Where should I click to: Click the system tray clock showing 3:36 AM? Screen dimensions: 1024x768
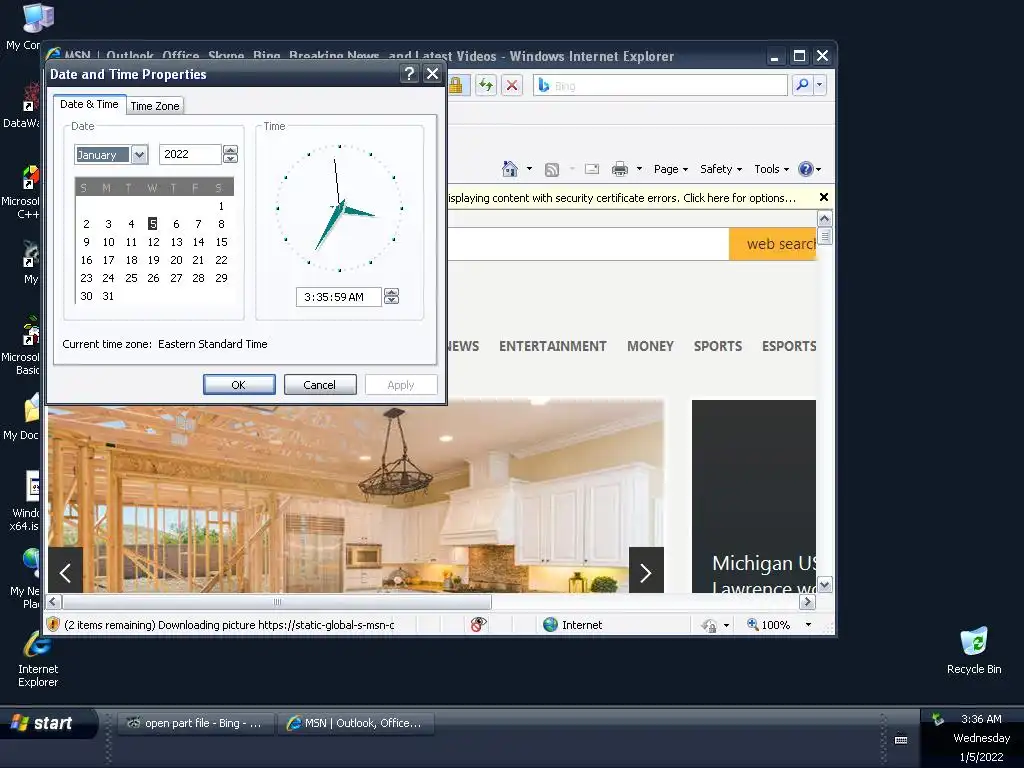point(981,718)
